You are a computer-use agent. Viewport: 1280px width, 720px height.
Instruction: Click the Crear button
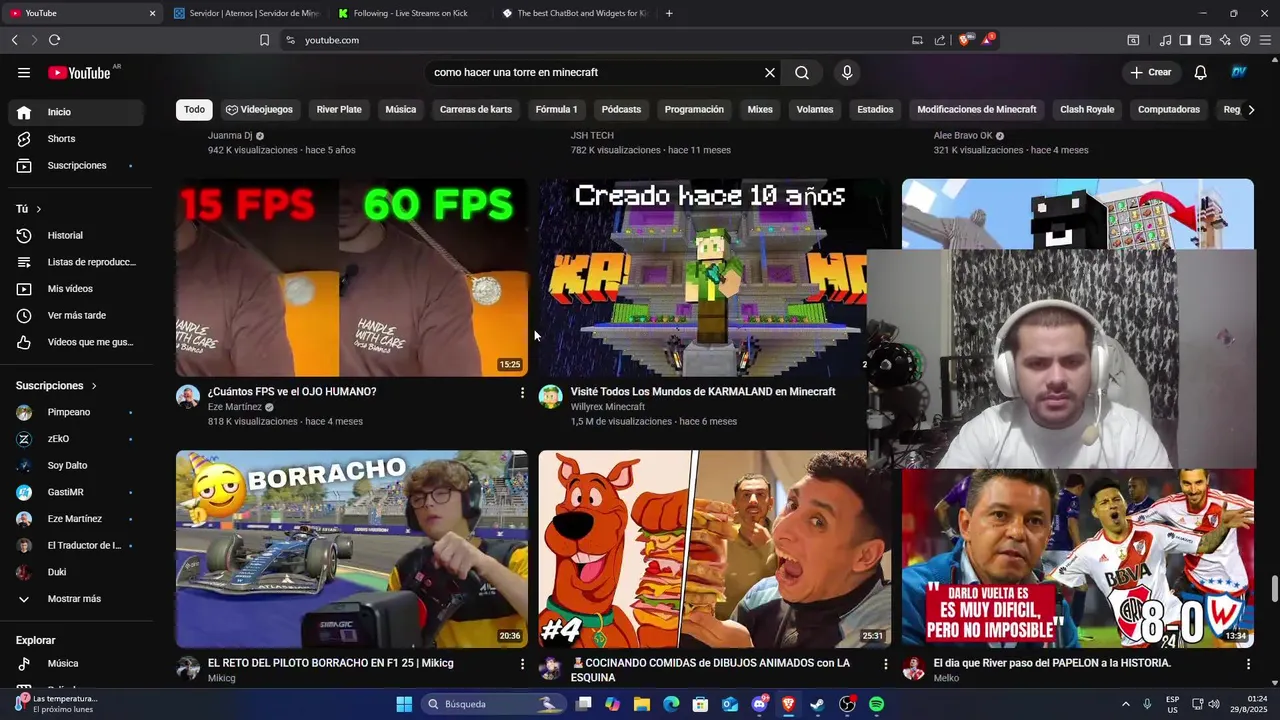1151,72
